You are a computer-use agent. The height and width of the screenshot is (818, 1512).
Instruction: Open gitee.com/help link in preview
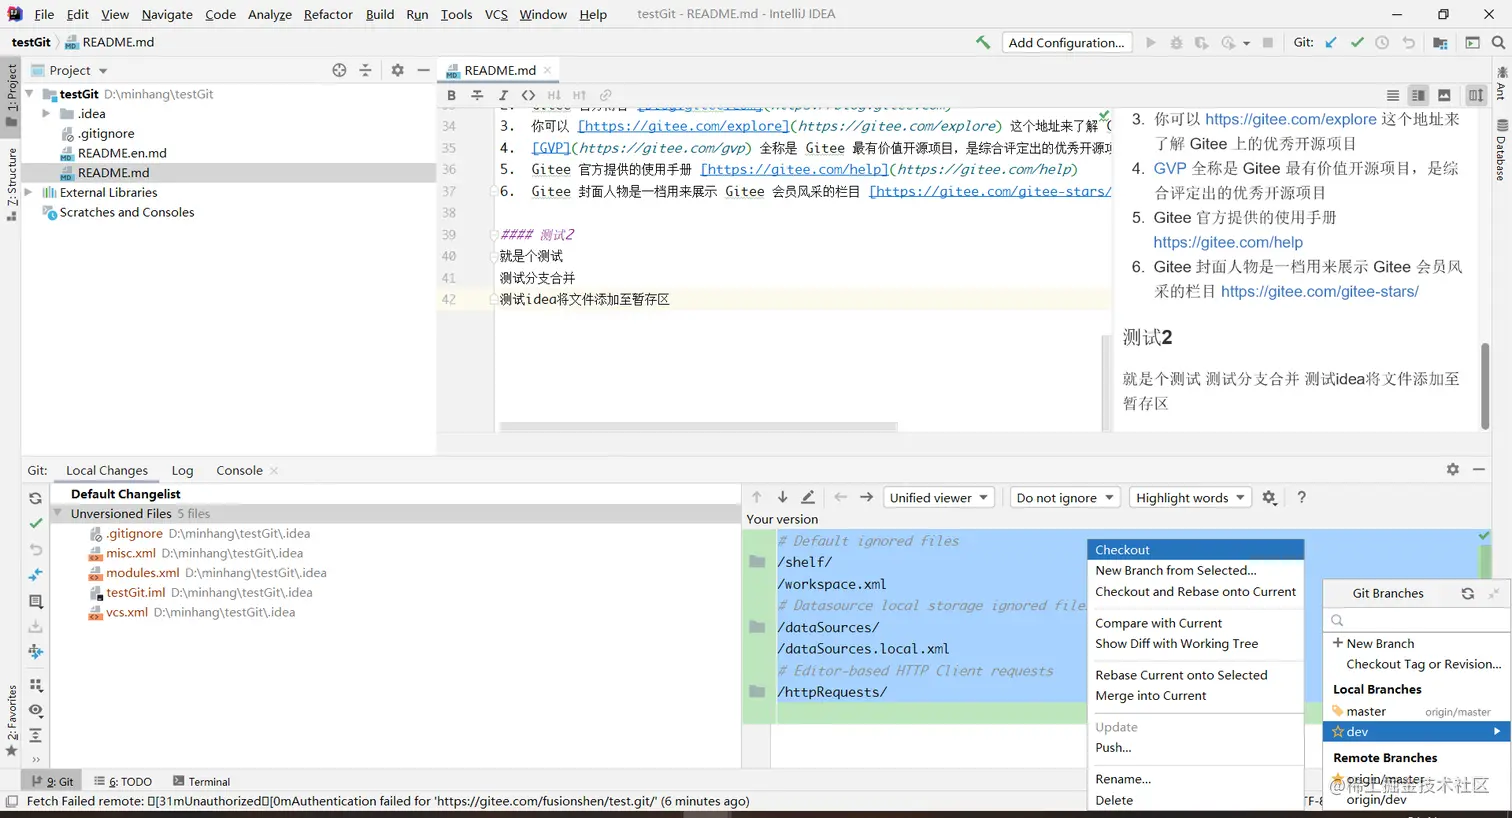pyautogui.click(x=1228, y=242)
